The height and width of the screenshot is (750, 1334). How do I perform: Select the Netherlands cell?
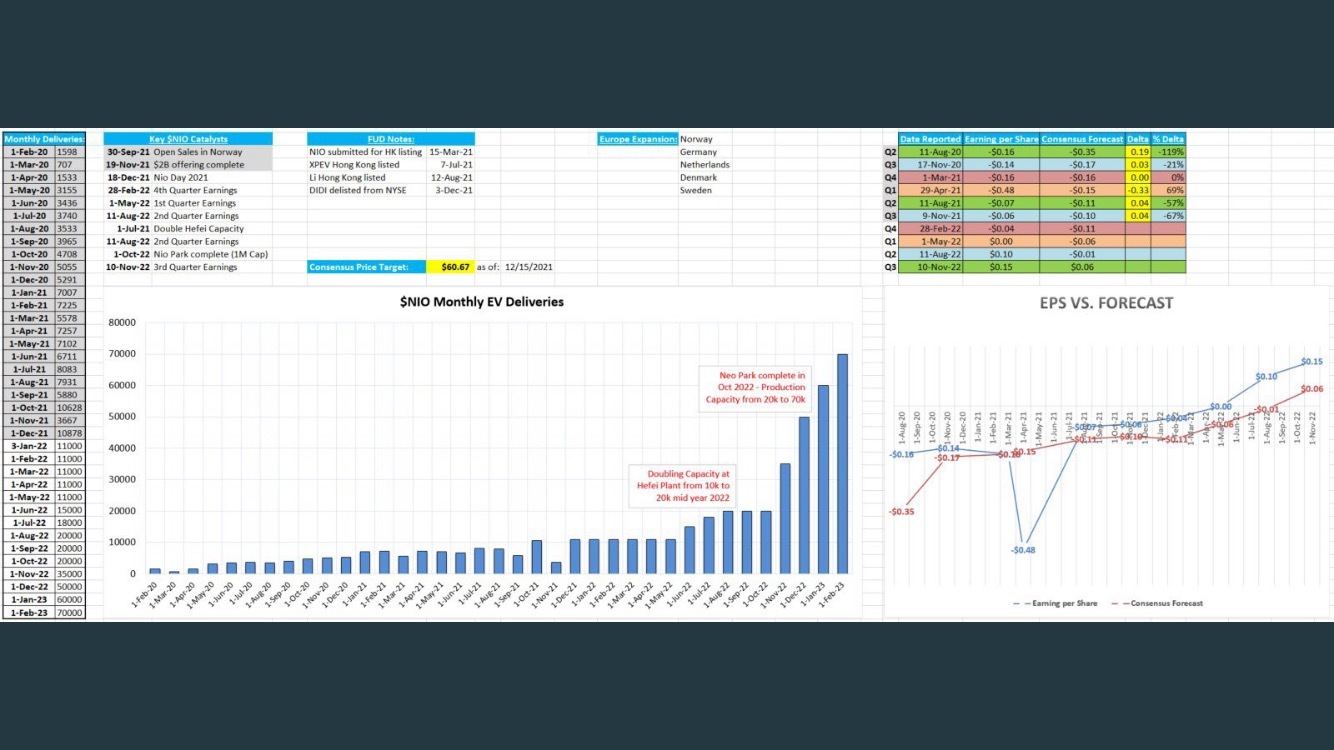click(705, 165)
